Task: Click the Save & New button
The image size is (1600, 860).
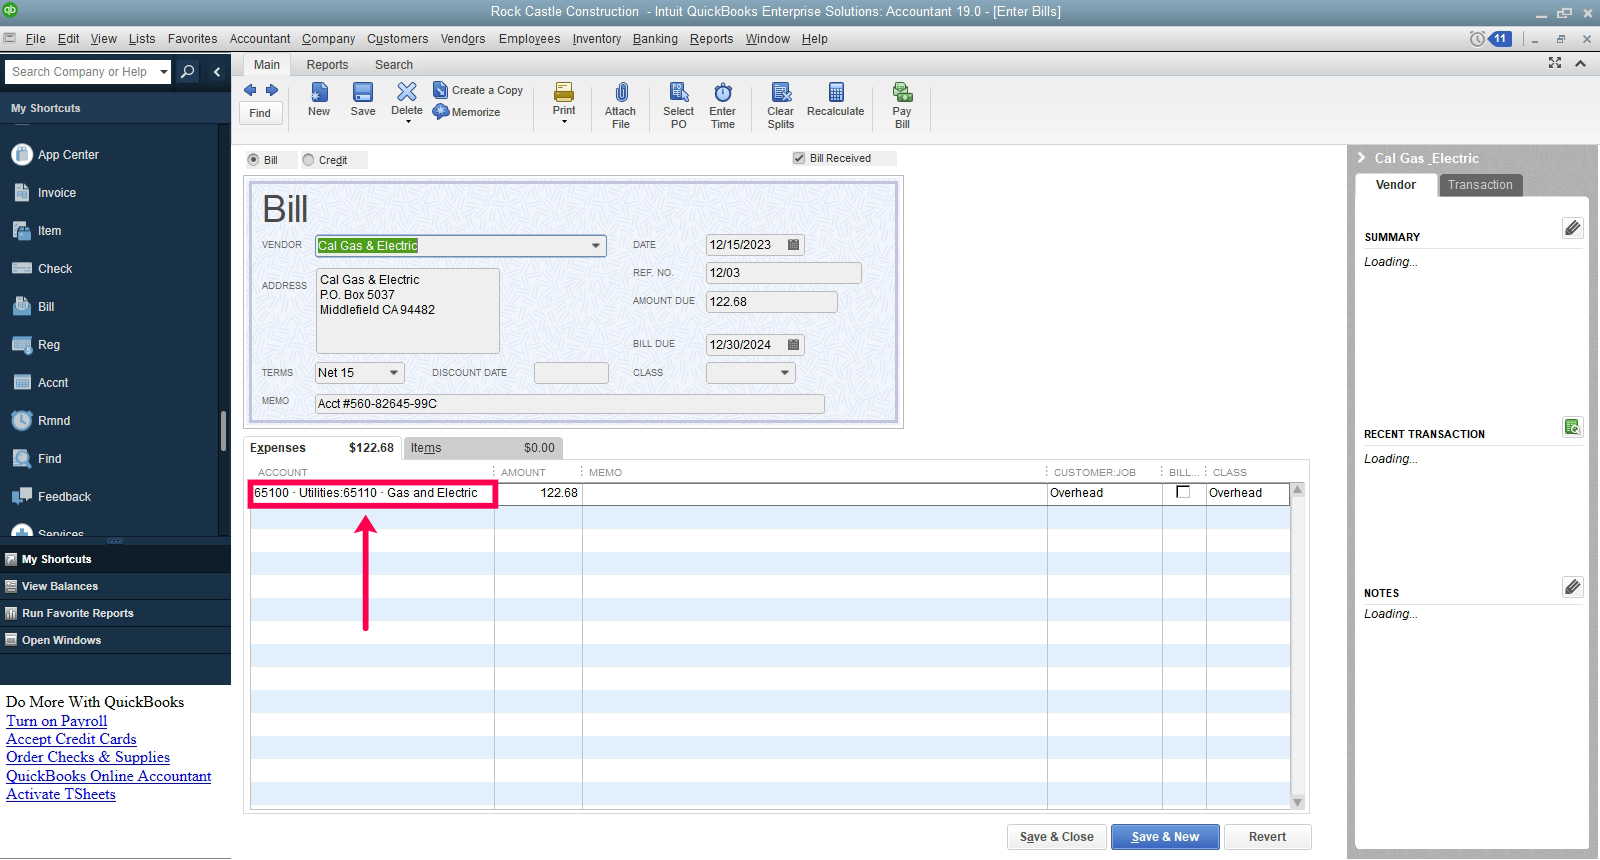Action: tap(1165, 837)
